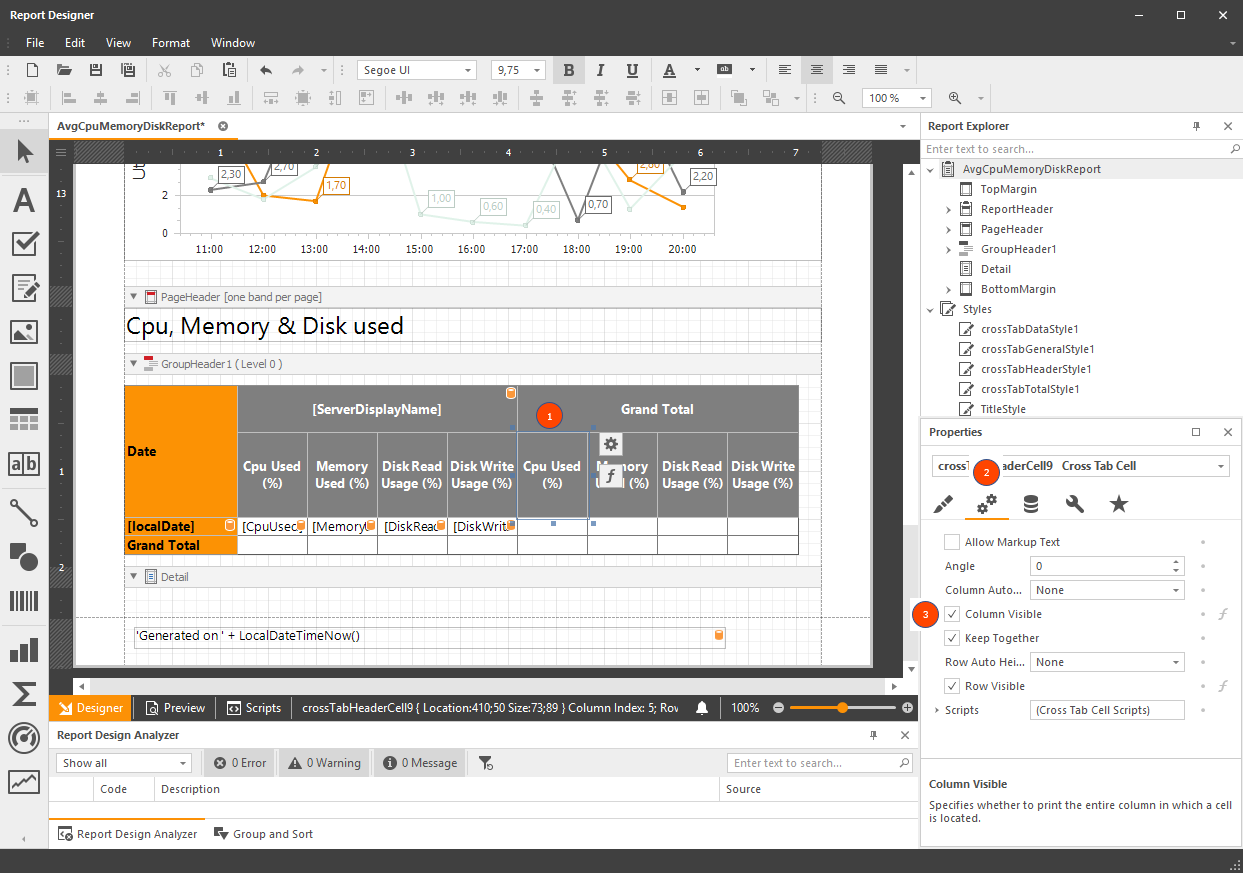Switch to Group and Sort tab
This screenshot has height=873, width=1243.
(x=263, y=834)
